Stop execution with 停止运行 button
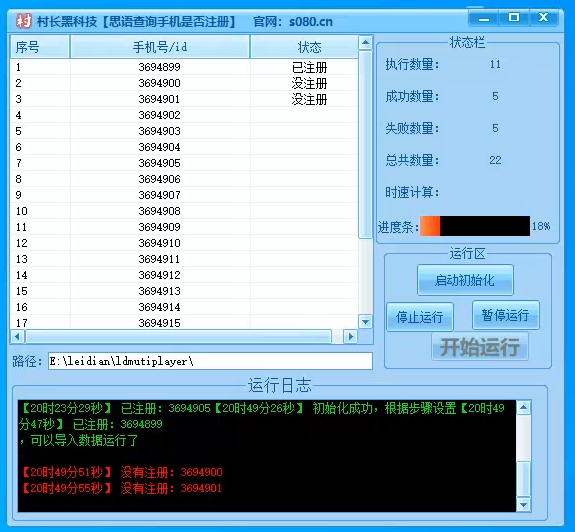 (420, 317)
